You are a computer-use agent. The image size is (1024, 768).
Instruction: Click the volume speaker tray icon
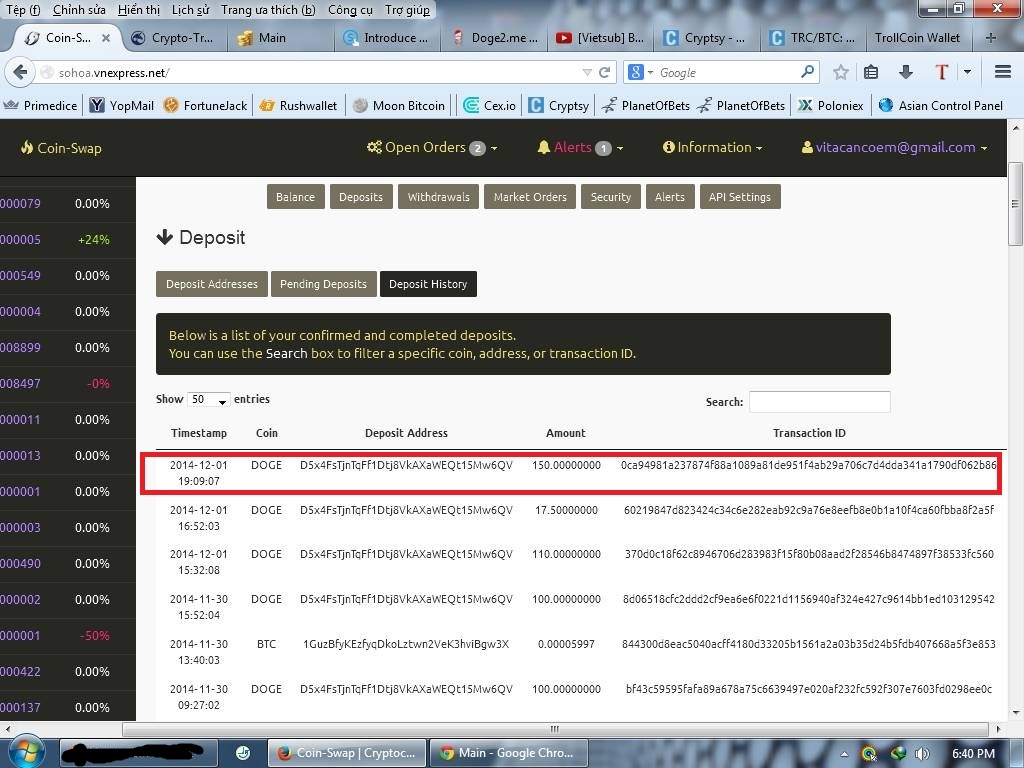(x=921, y=754)
